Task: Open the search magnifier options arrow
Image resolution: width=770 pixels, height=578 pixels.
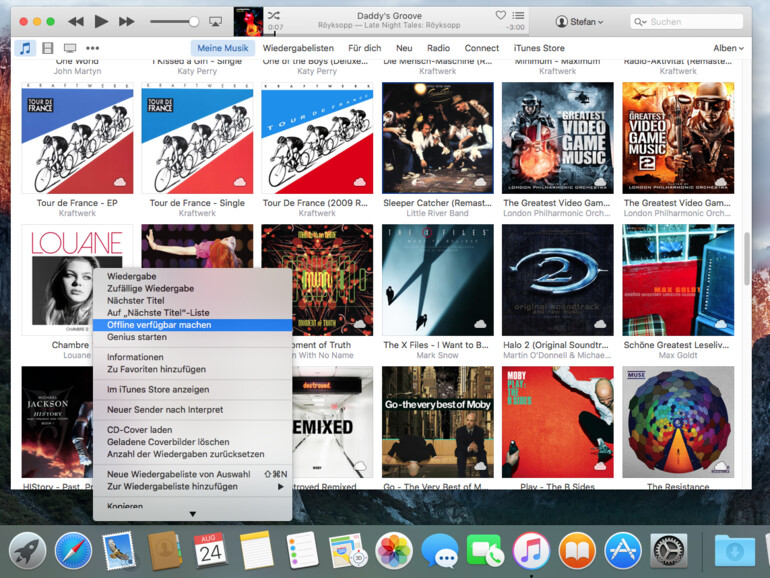Action: (x=640, y=22)
